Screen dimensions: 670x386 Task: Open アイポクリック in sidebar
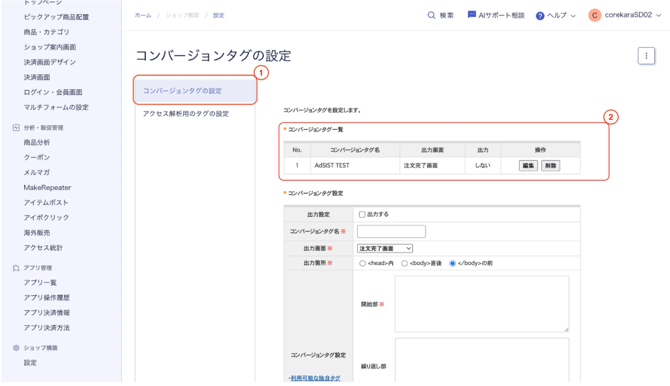pos(46,218)
